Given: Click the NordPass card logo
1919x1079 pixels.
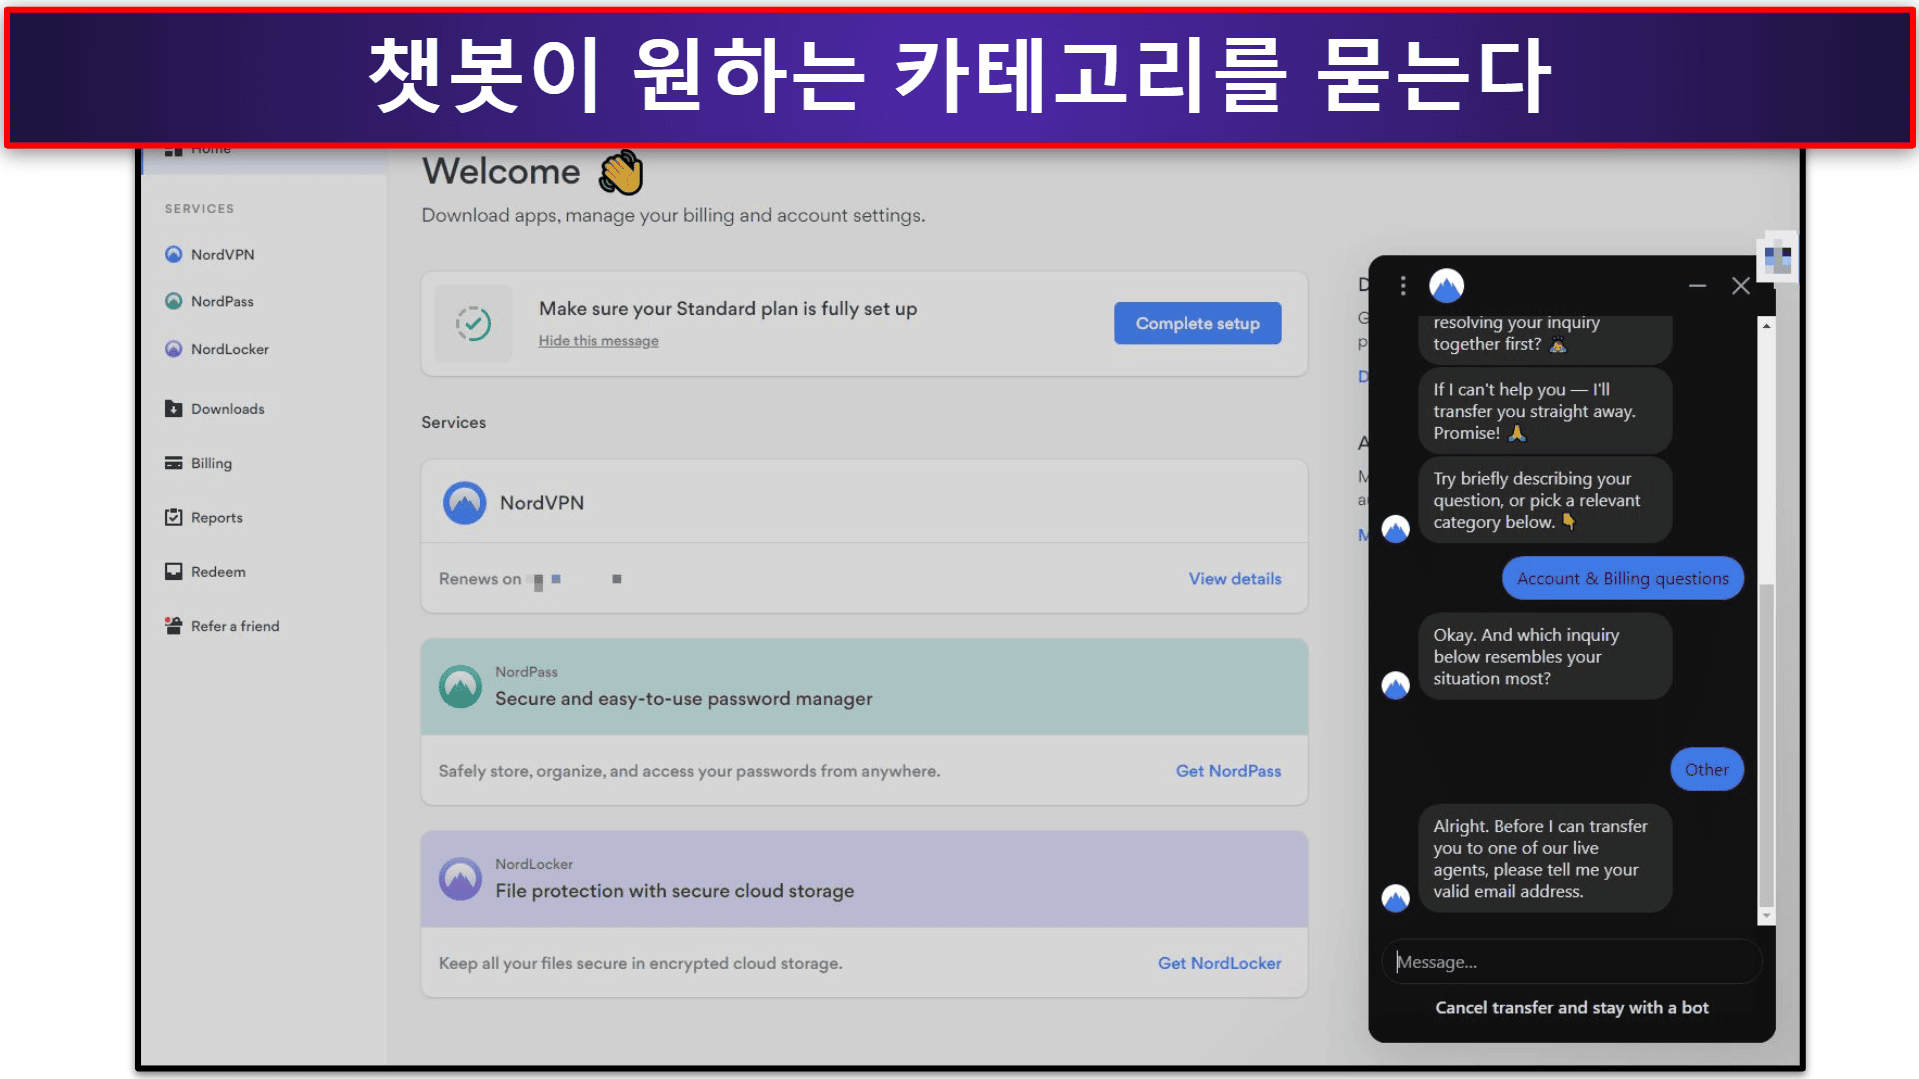Looking at the screenshot, I should tap(461, 687).
